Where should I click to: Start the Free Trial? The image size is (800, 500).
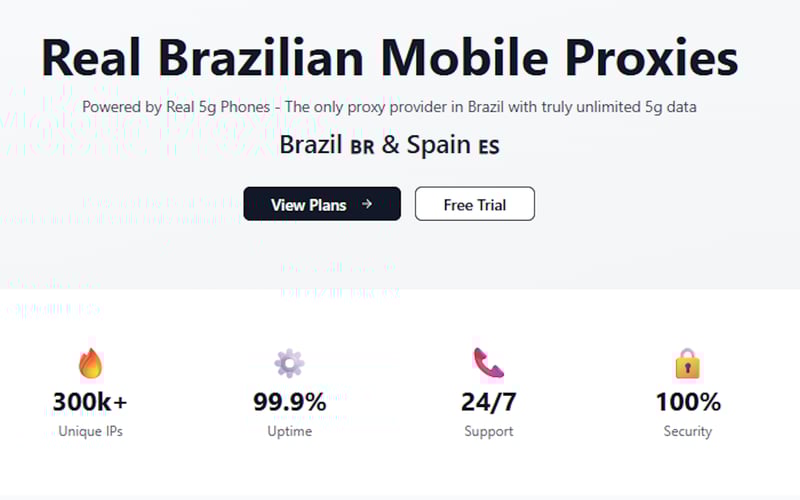[474, 204]
